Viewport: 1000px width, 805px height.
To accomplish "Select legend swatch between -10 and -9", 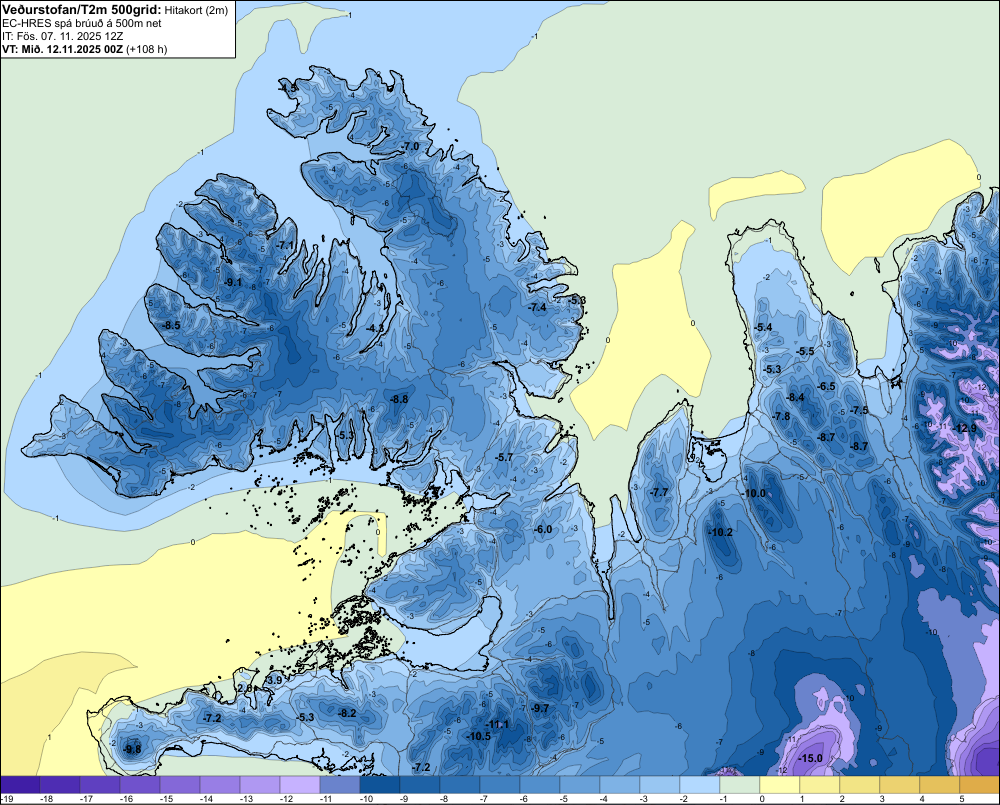I will 379,785.
